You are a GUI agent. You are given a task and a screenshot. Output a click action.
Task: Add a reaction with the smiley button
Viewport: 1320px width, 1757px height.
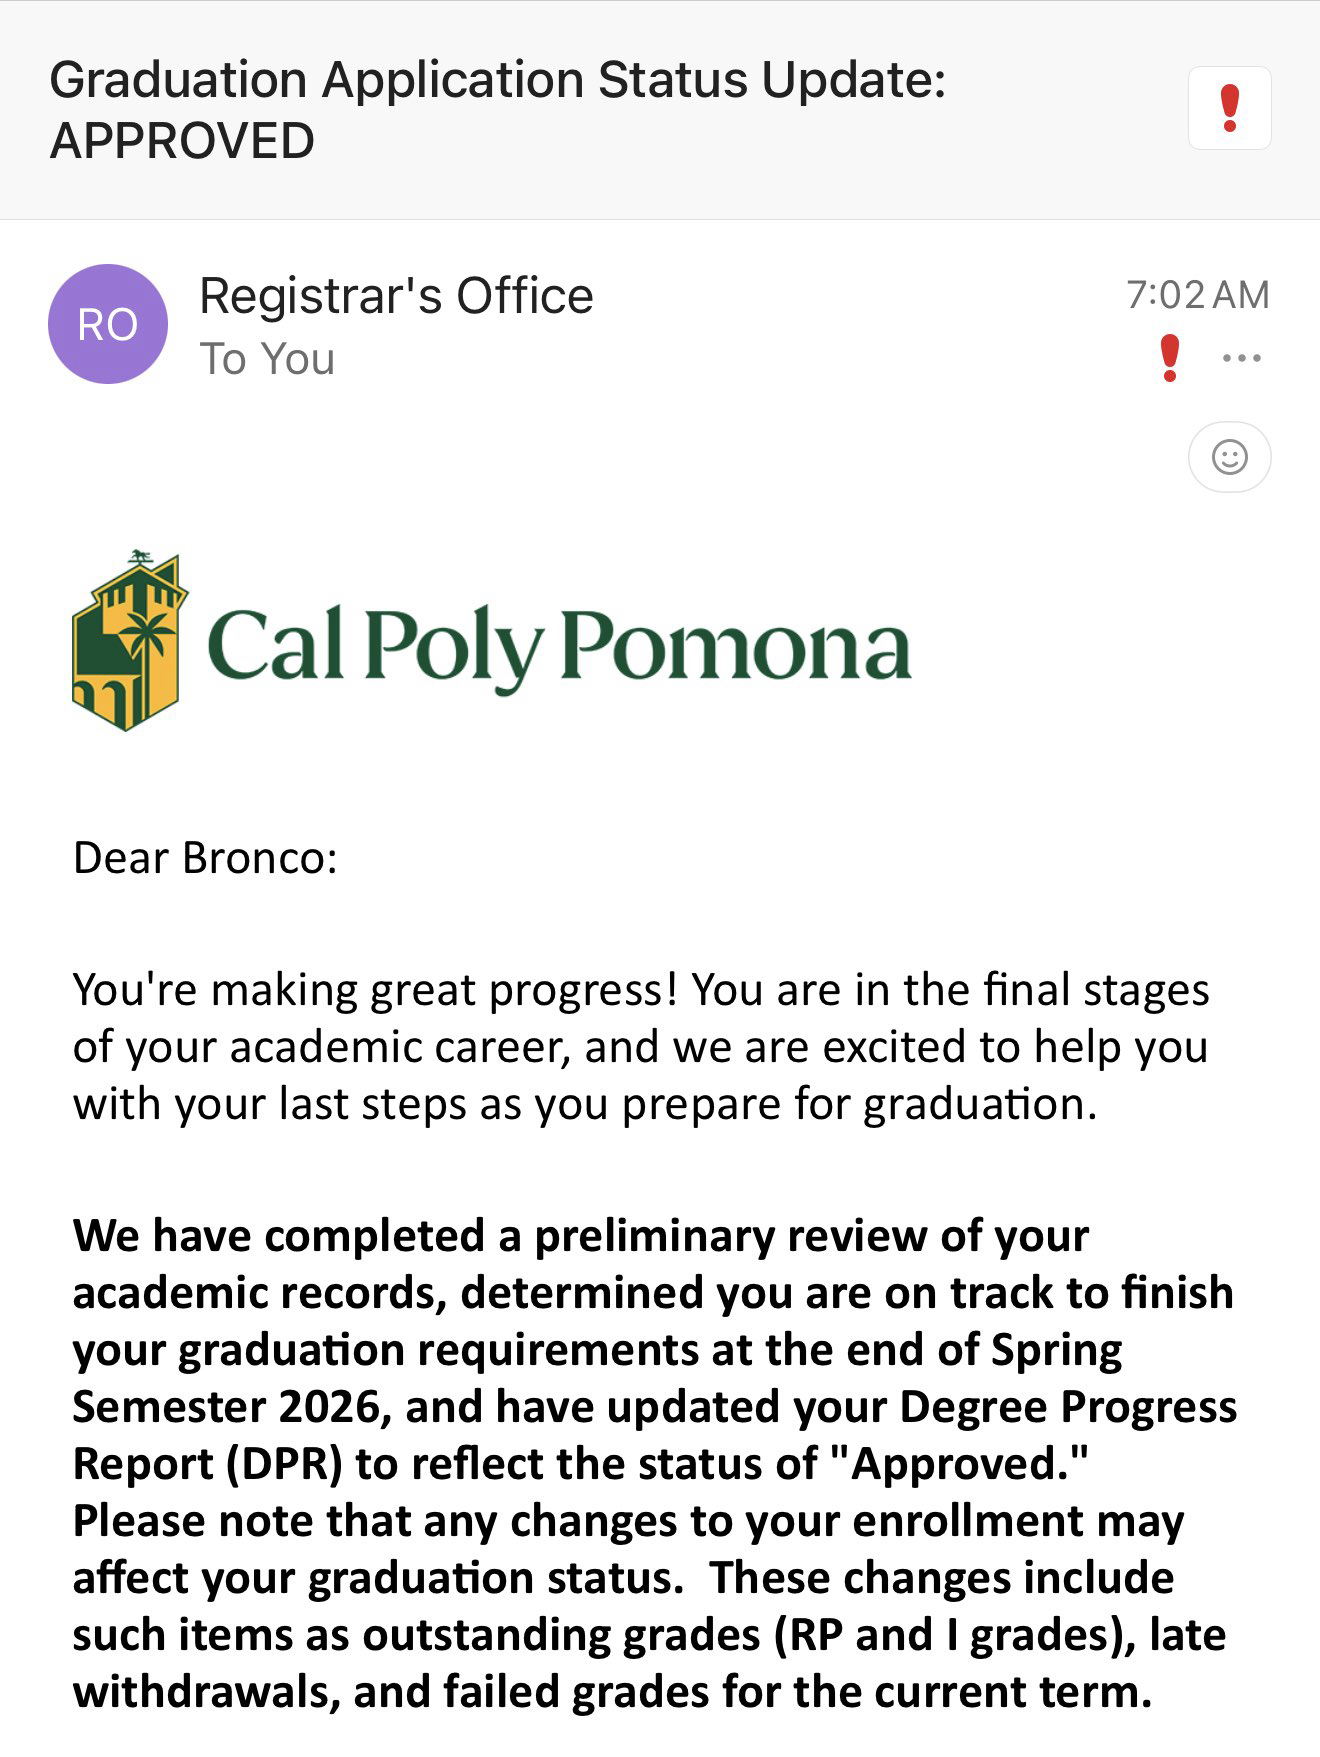(x=1229, y=457)
